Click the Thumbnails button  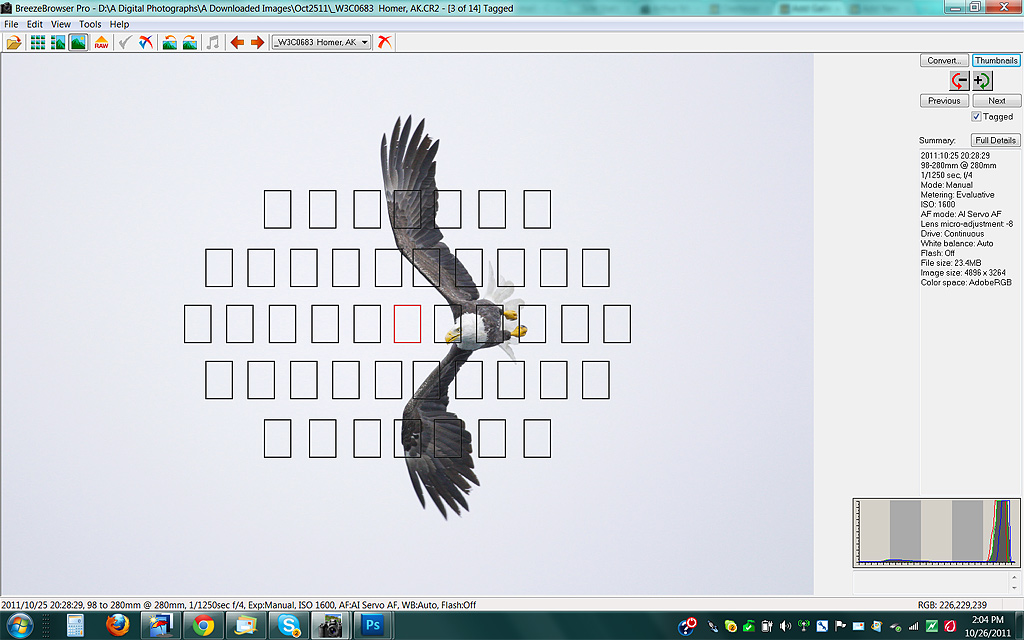997,60
